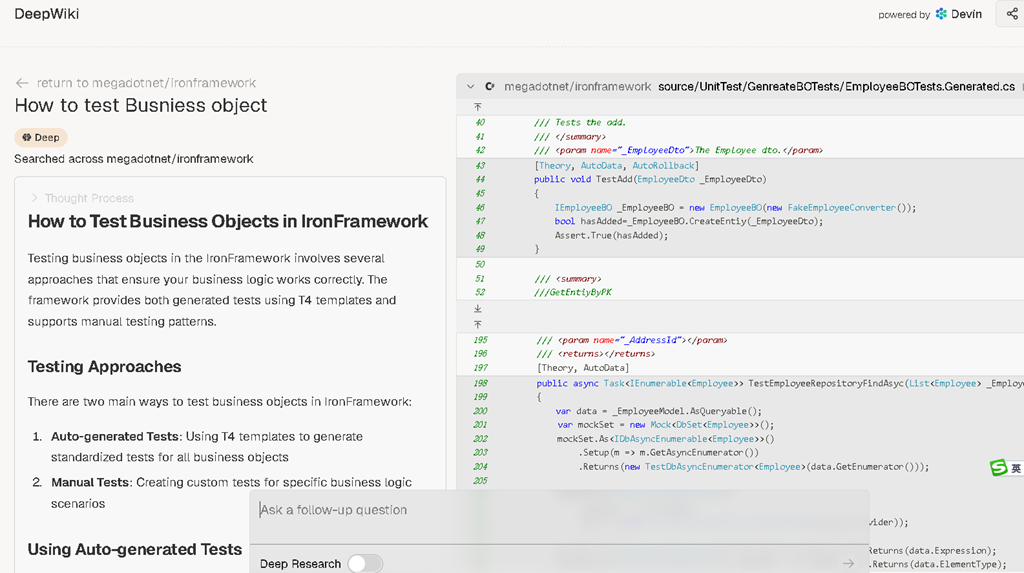1024x573 pixels.
Task: Click the powered by Devin link
Action: pos(930,14)
